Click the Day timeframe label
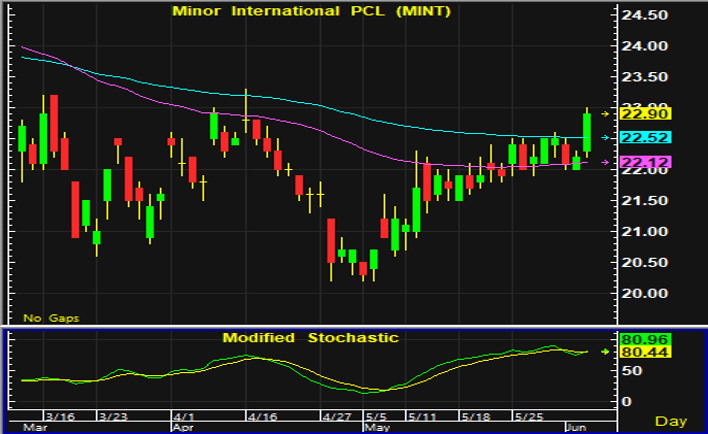 (x=671, y=421)
